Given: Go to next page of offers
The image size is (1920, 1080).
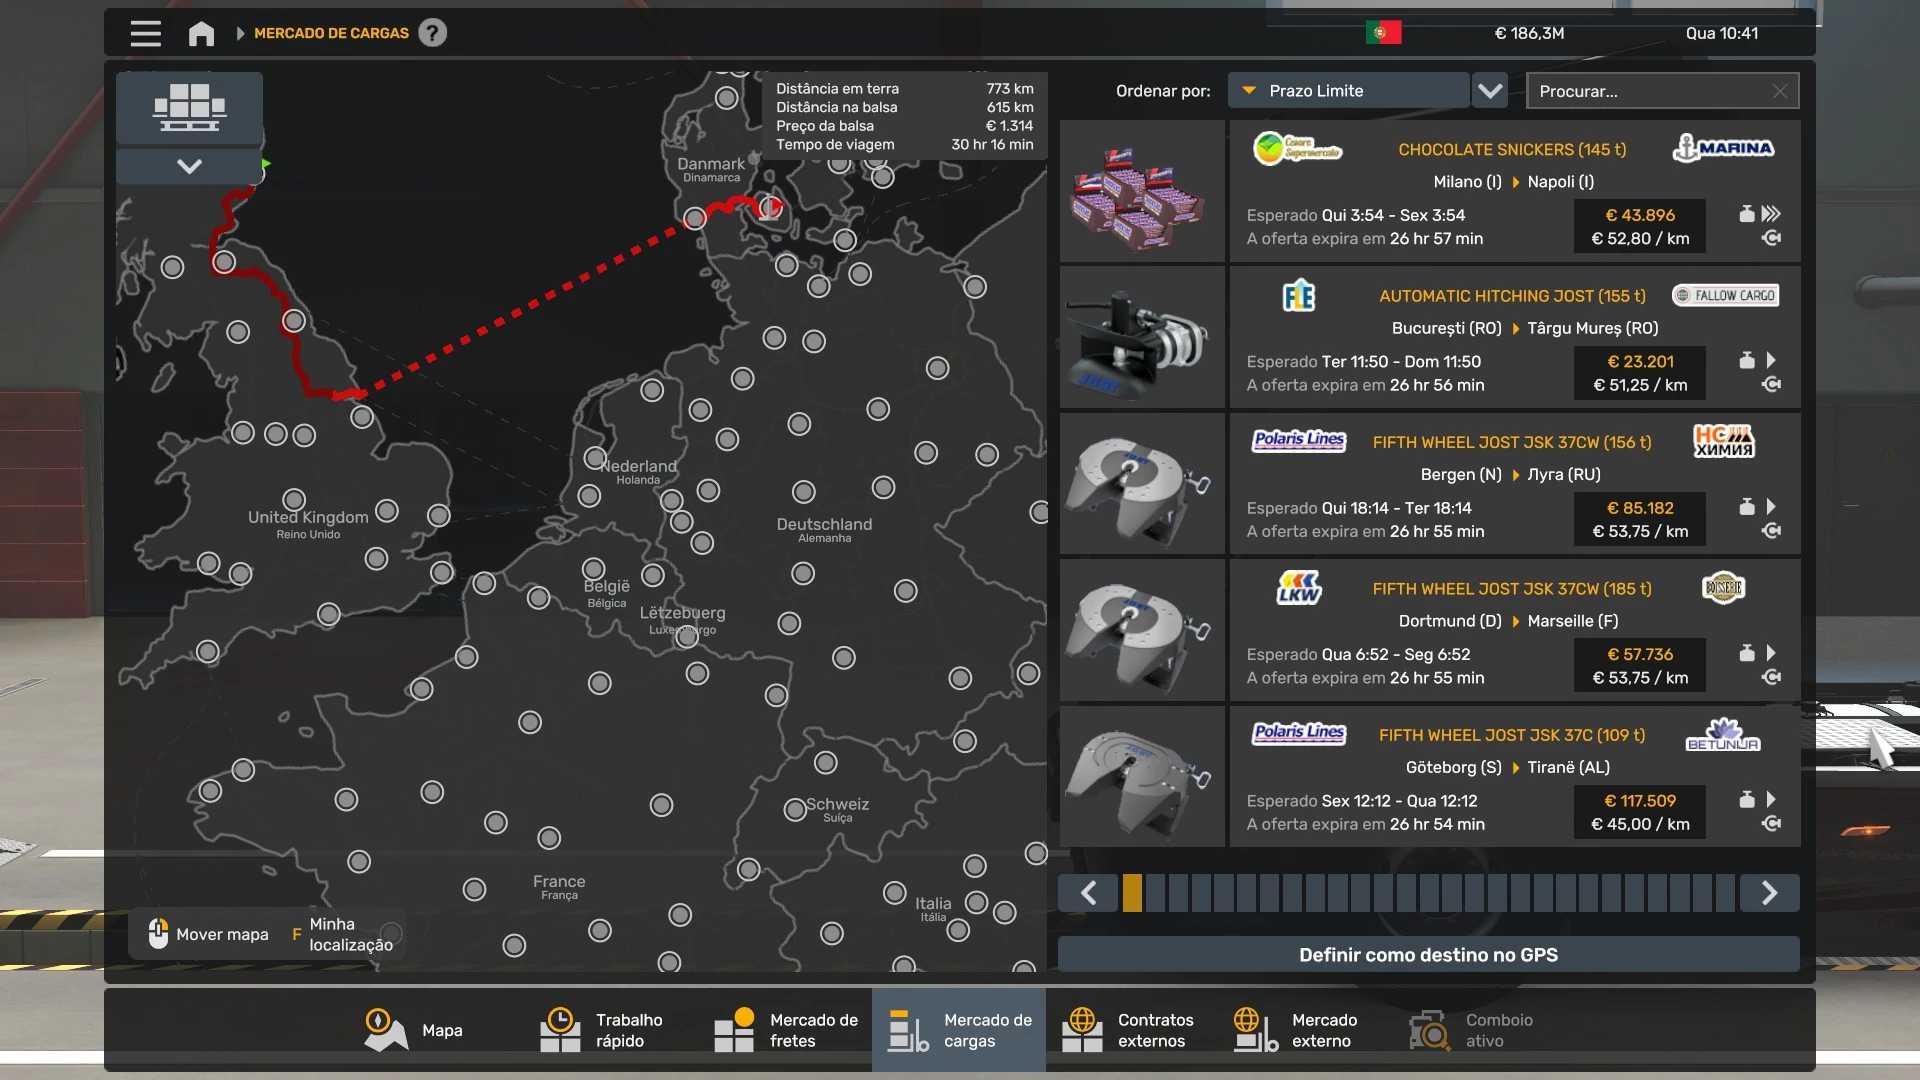Looking at the screenshot, I should coord(1769,893).
